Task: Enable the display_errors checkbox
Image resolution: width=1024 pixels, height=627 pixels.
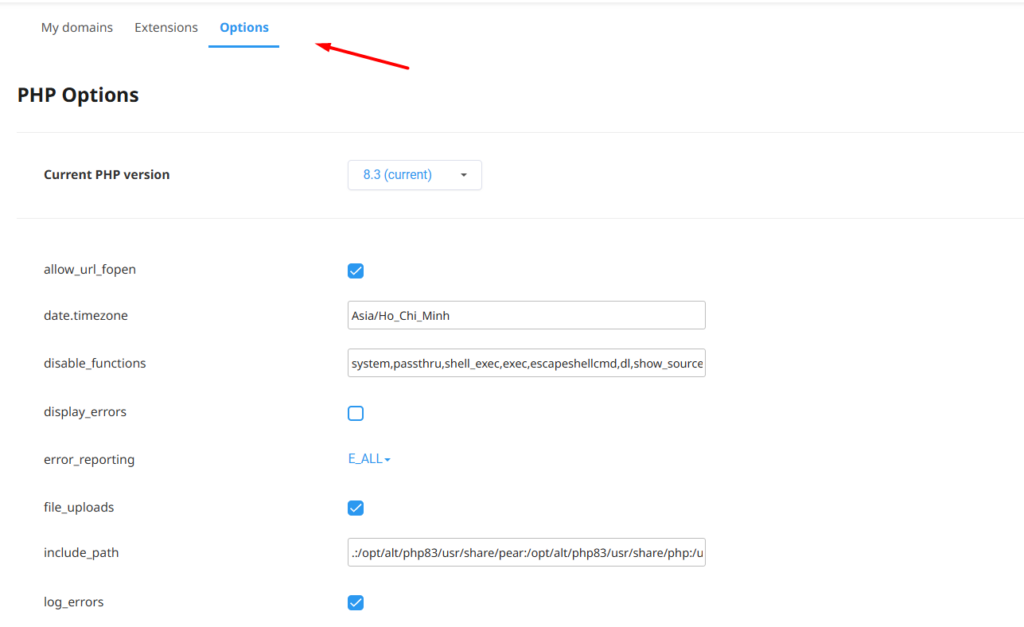Action: click(356, 413)
